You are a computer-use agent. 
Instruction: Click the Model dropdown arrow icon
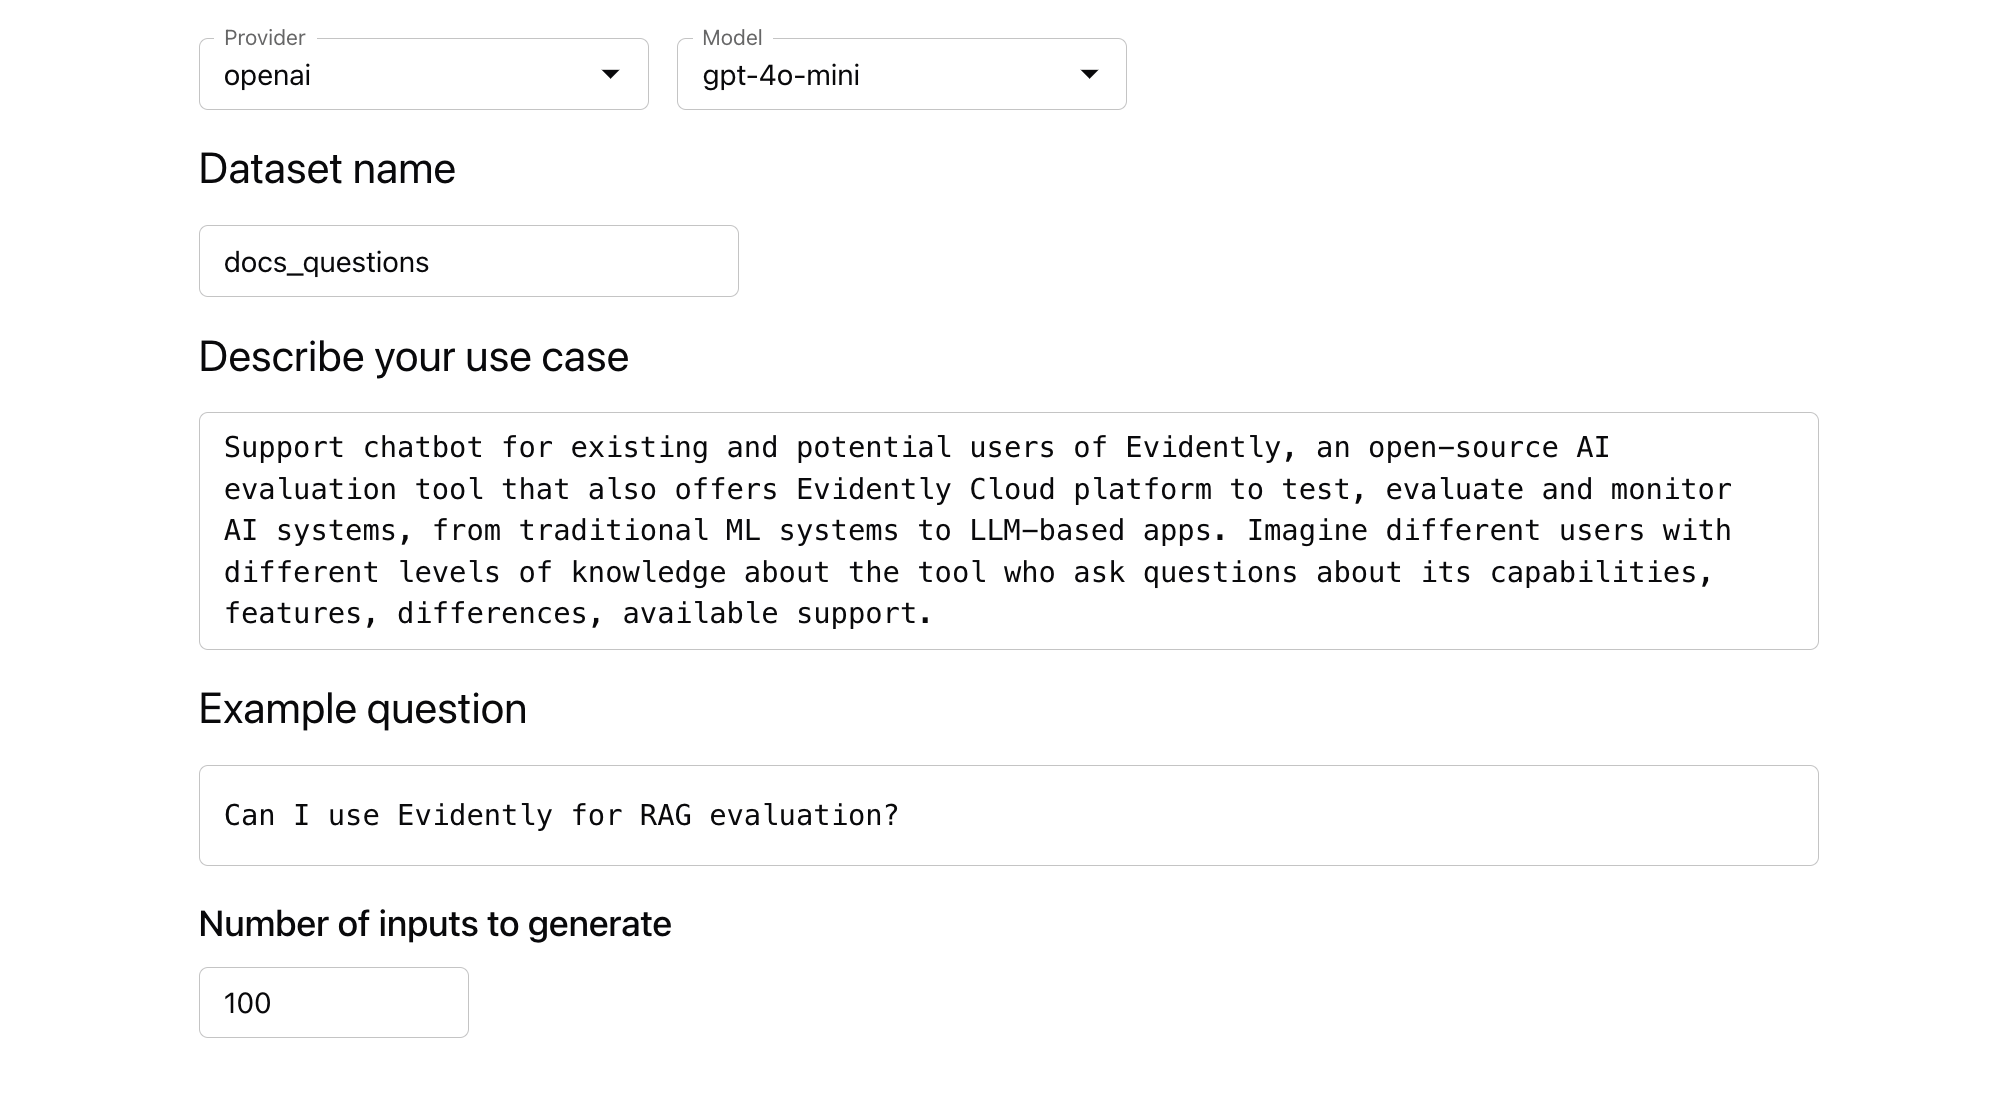(1089, 75)
